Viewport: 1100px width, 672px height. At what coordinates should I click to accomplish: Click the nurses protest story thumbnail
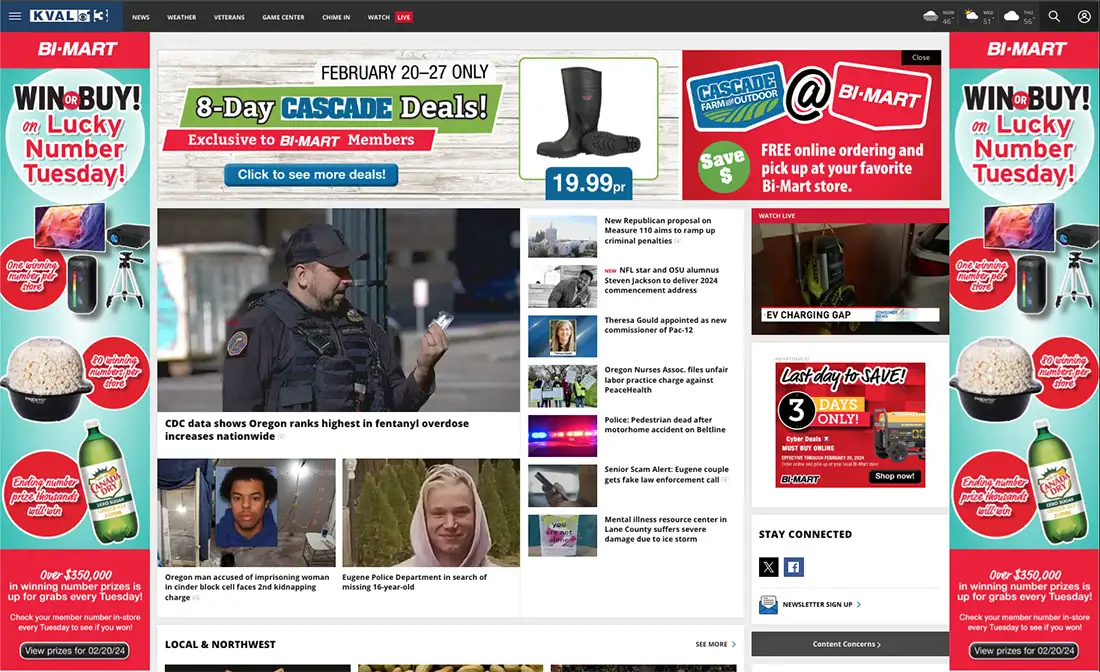point(563,386)
